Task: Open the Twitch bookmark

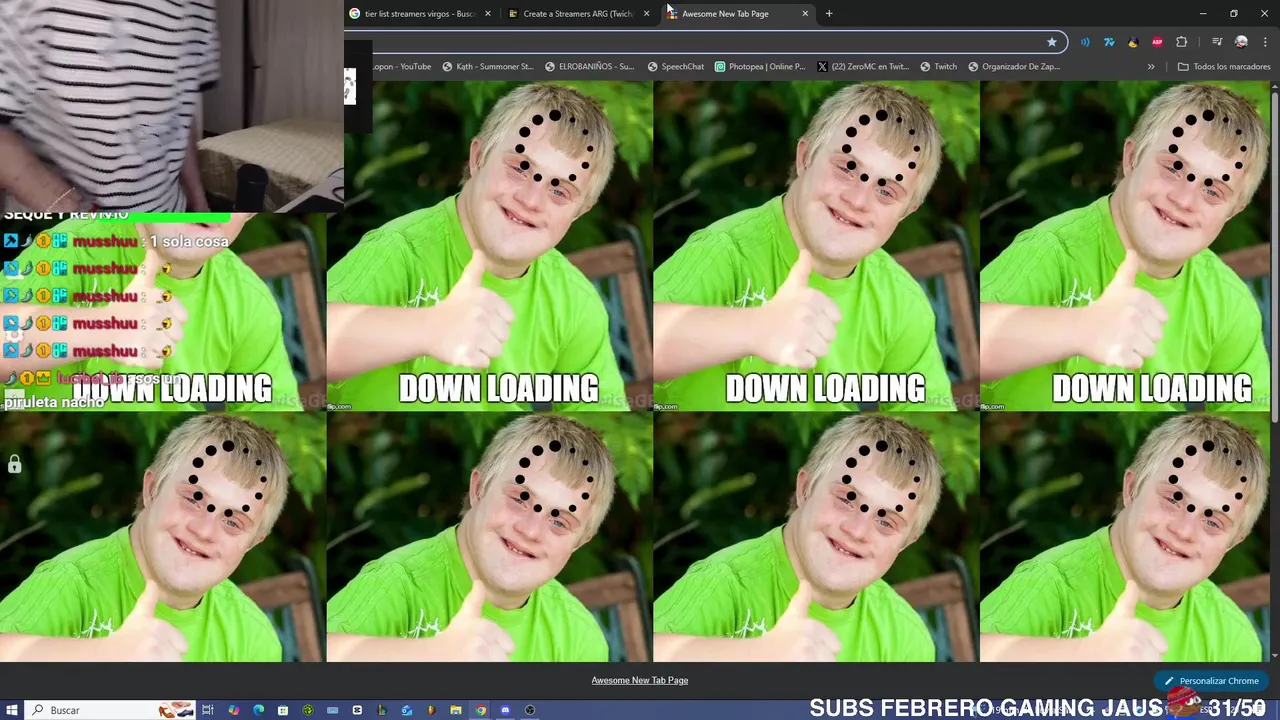Action: (x=938, y=67)
